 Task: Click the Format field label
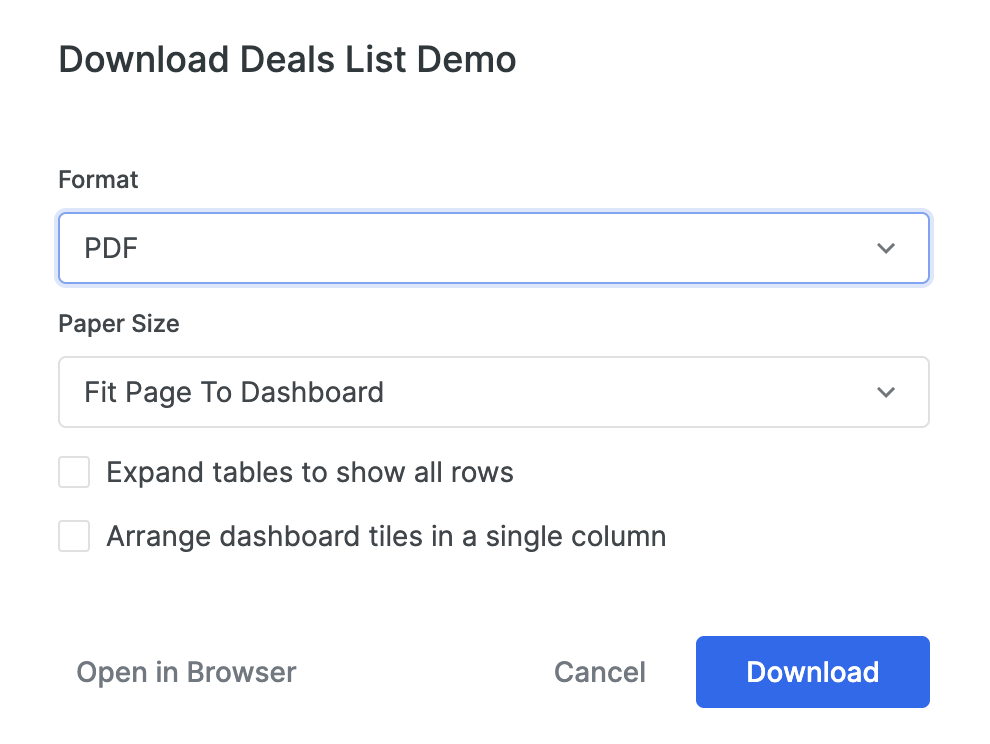tap(98, 180)
